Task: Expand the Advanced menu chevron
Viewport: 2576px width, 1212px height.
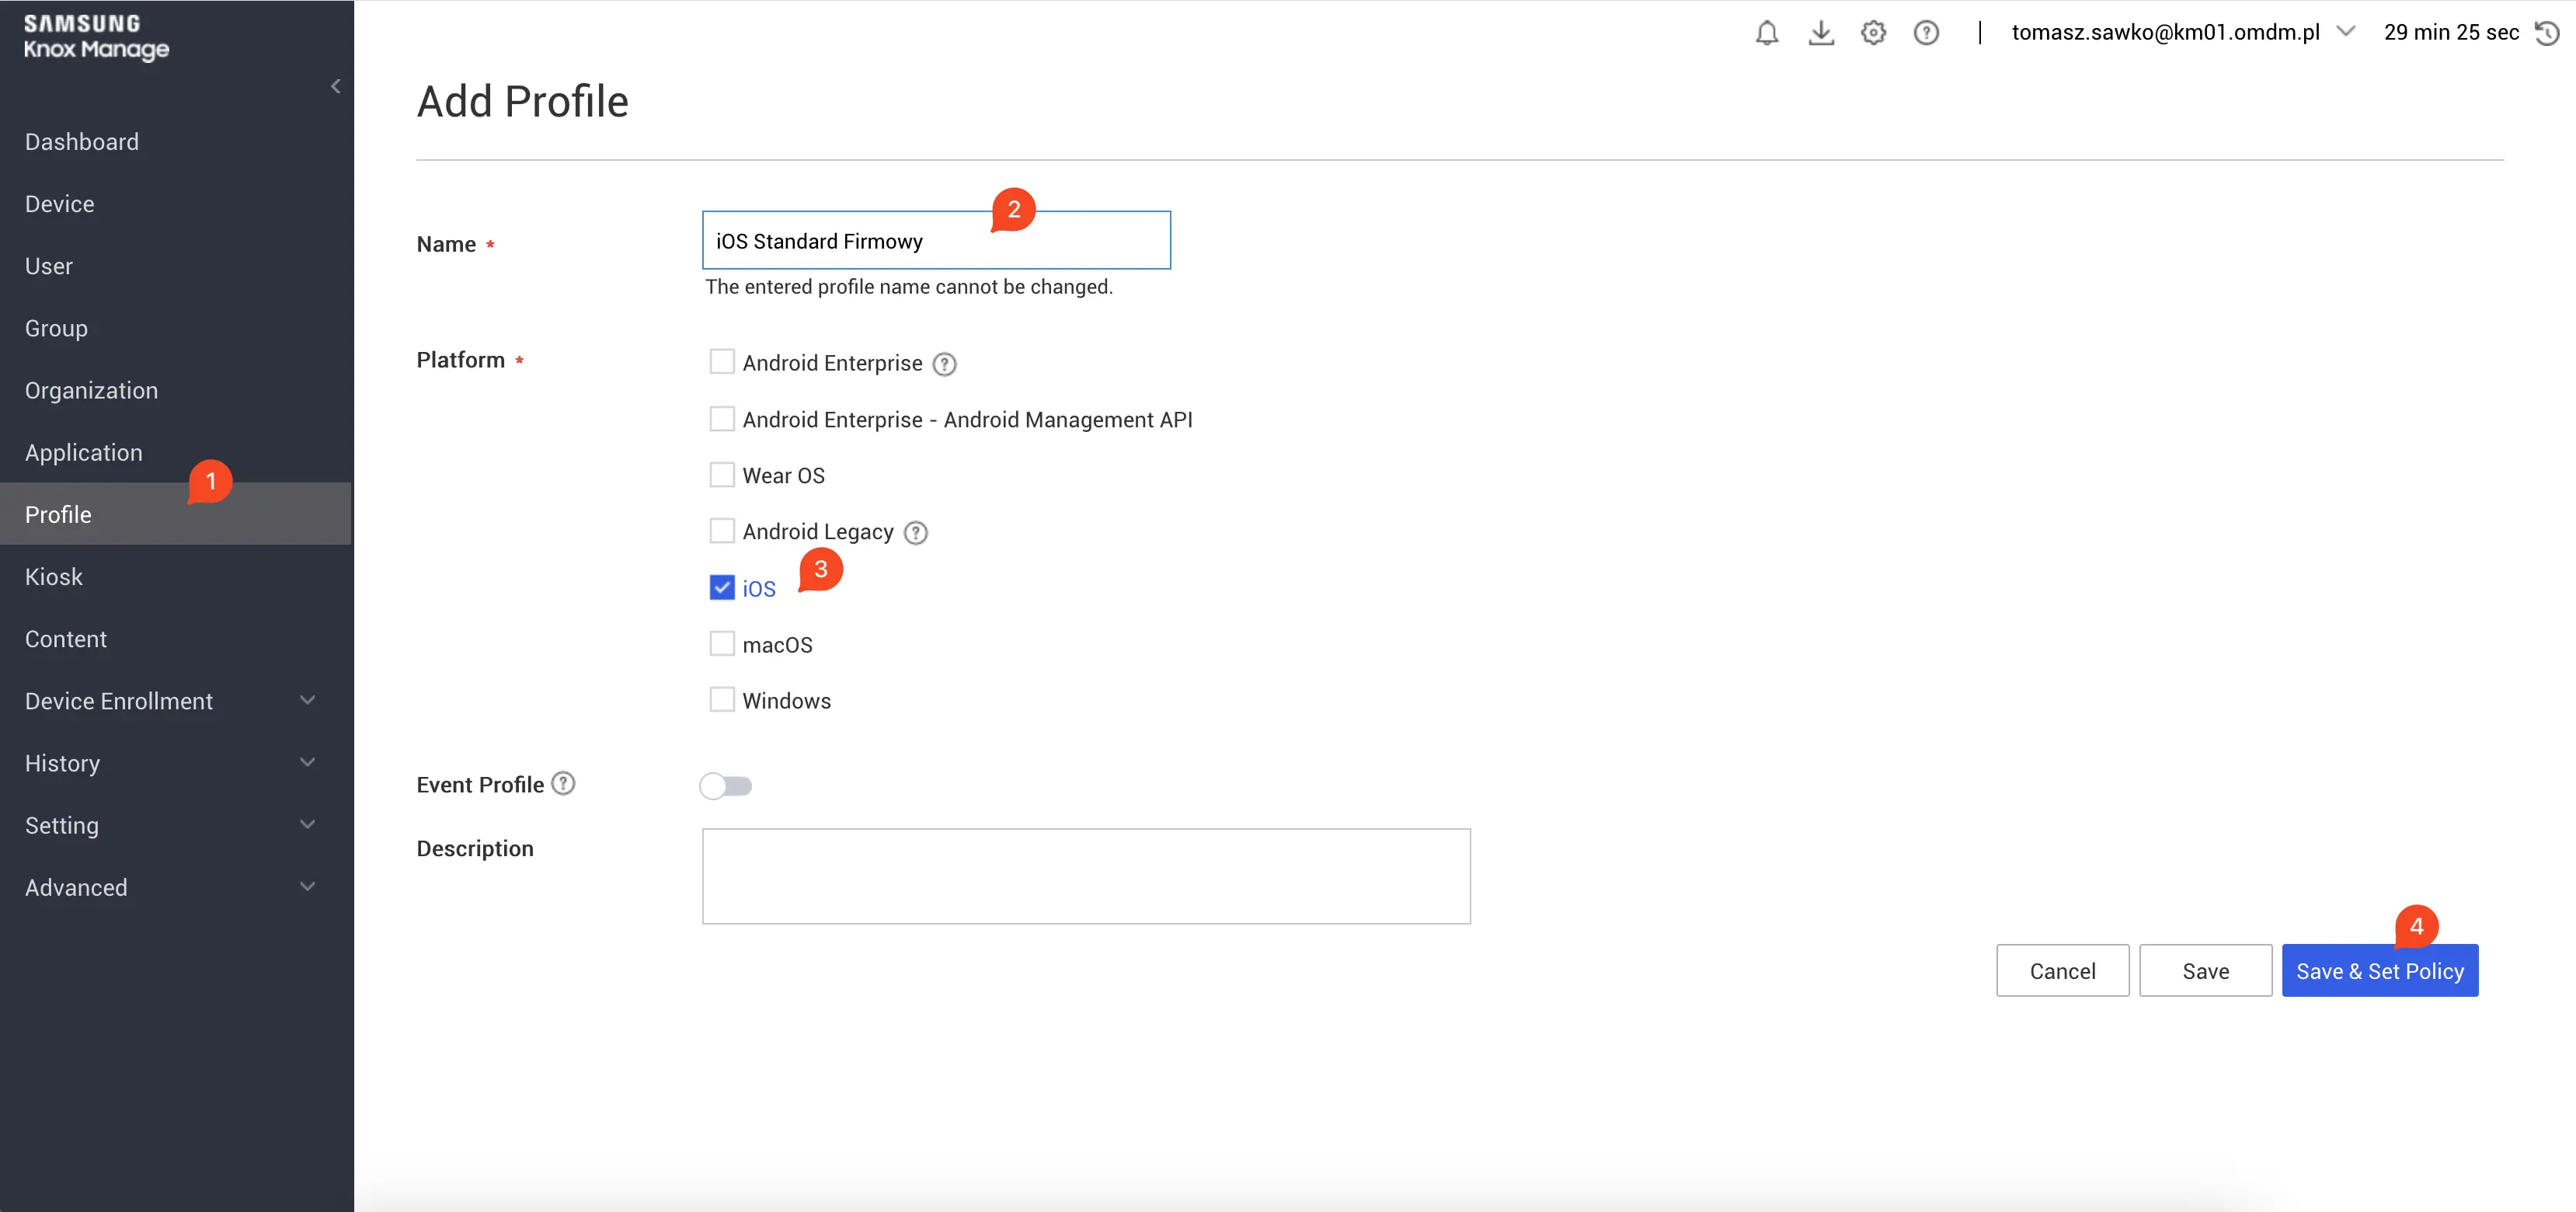Action: click(308, 886)
